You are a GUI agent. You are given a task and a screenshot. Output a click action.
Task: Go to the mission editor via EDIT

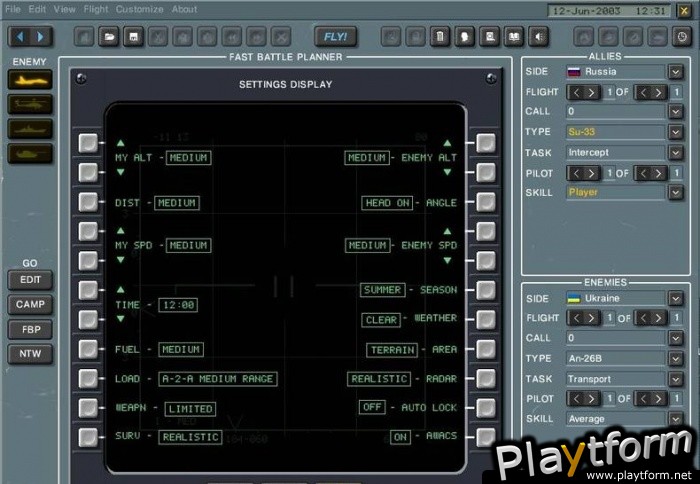[x=30, y=280]
